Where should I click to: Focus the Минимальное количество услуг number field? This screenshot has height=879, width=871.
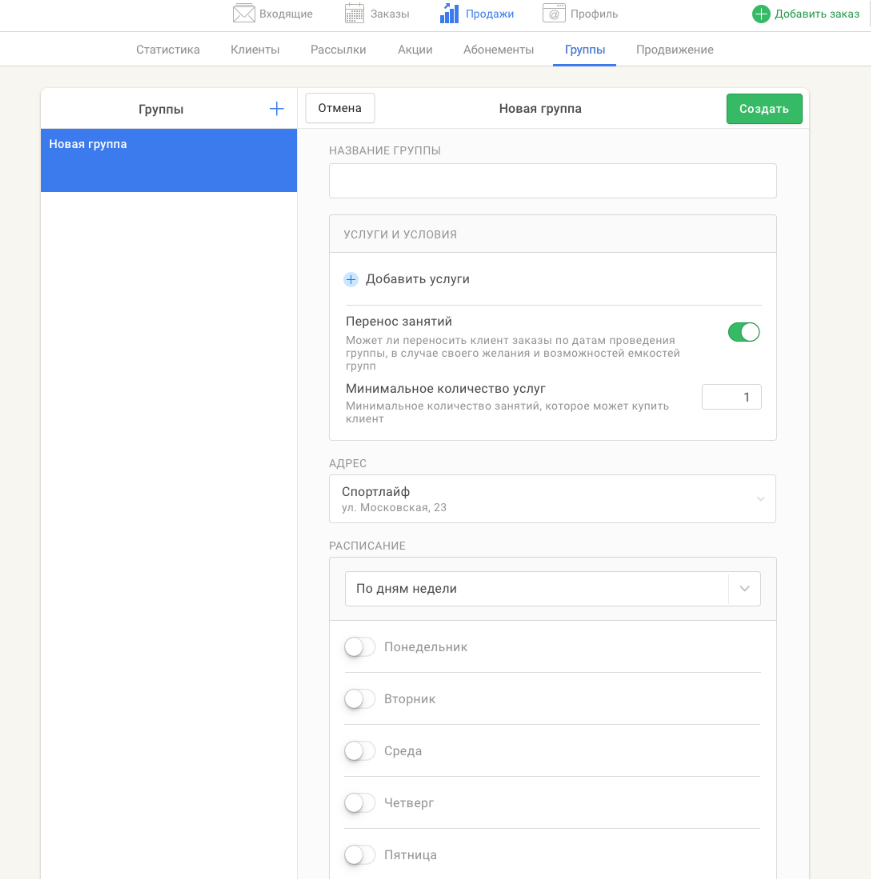(731, 397)
